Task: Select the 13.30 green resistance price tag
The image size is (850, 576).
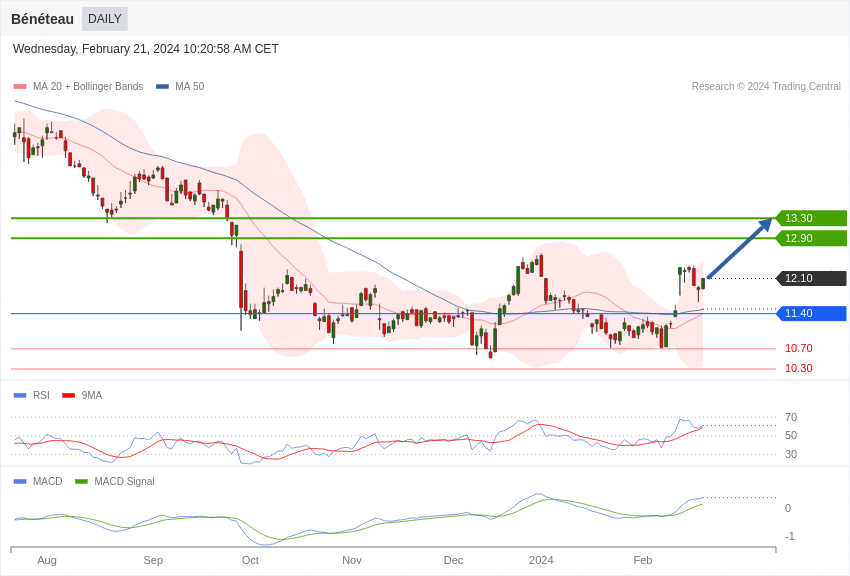Action: pos(811,218)
